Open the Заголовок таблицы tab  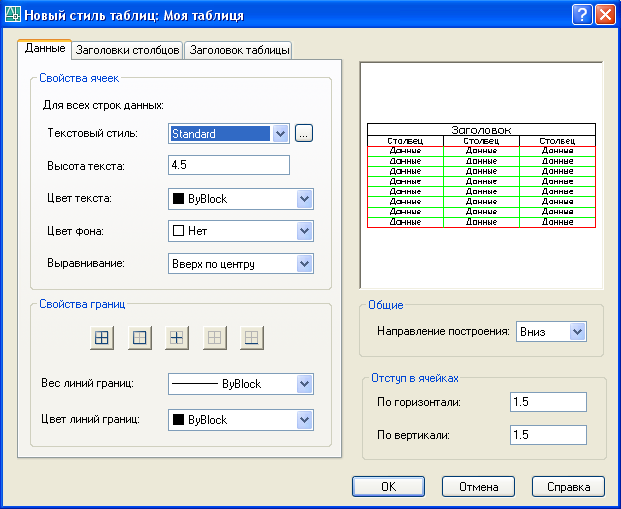coord(238,51)
